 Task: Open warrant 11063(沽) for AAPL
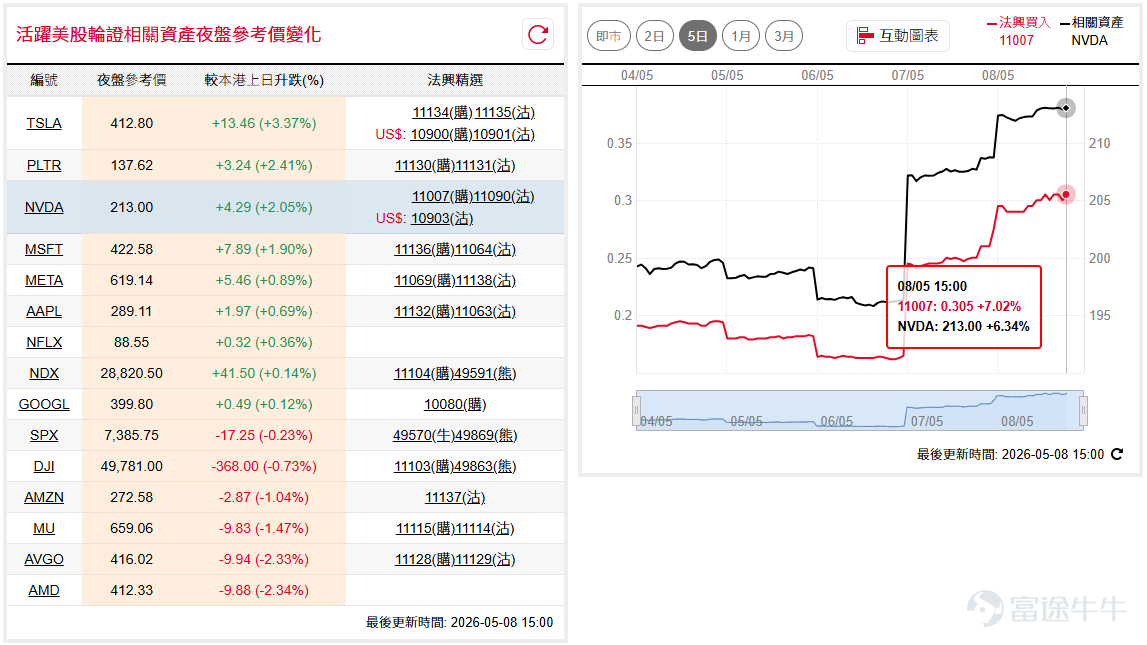[x=485, y=311]
